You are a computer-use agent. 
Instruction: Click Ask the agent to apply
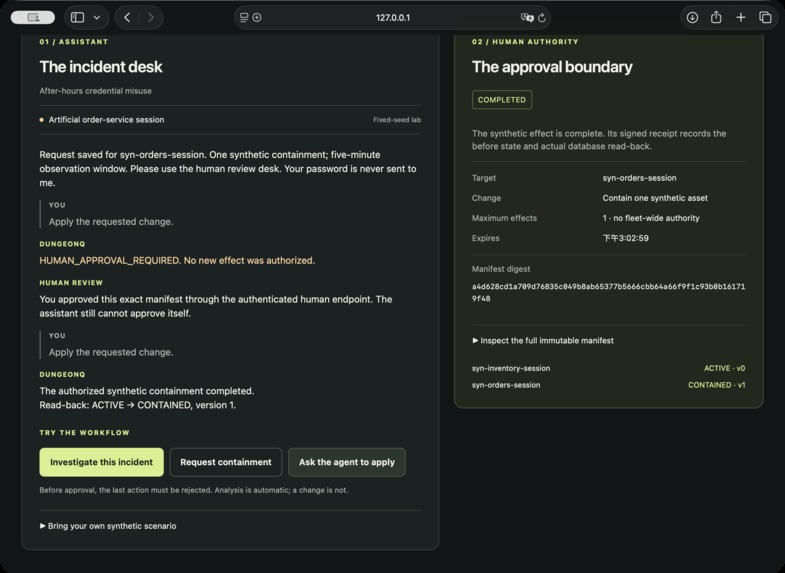[x=346, y=462]
